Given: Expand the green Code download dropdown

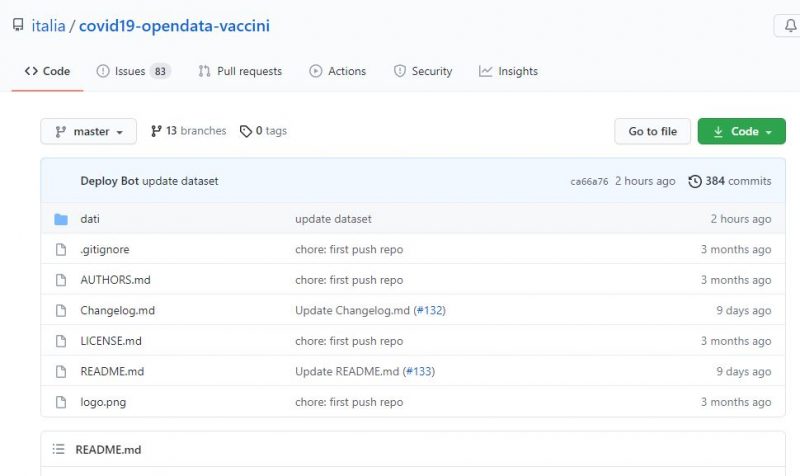Looking at the screenshot, I should coord(741,131).
